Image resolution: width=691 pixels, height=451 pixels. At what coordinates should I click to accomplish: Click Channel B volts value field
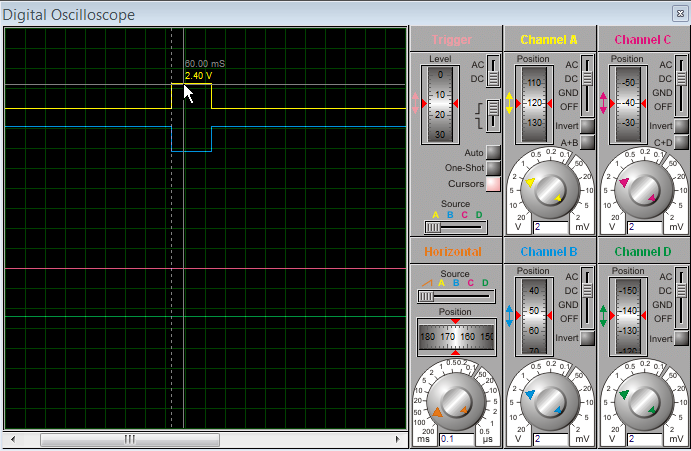click(551, 439)
